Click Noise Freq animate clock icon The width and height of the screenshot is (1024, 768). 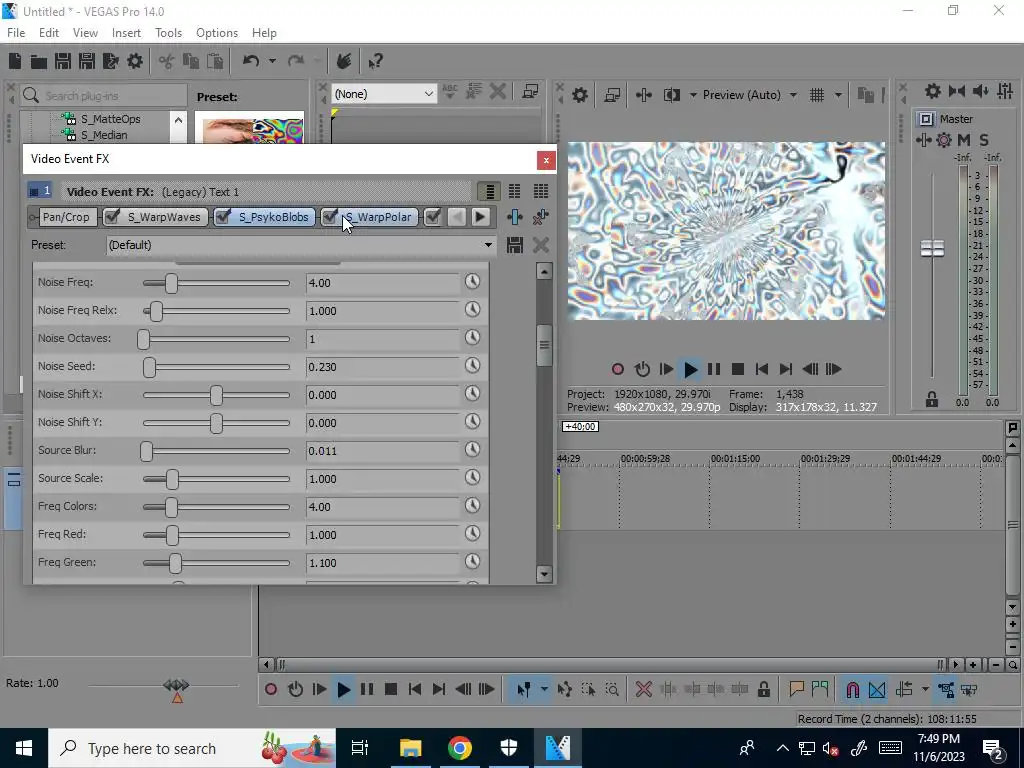click(x=472, y=281)
